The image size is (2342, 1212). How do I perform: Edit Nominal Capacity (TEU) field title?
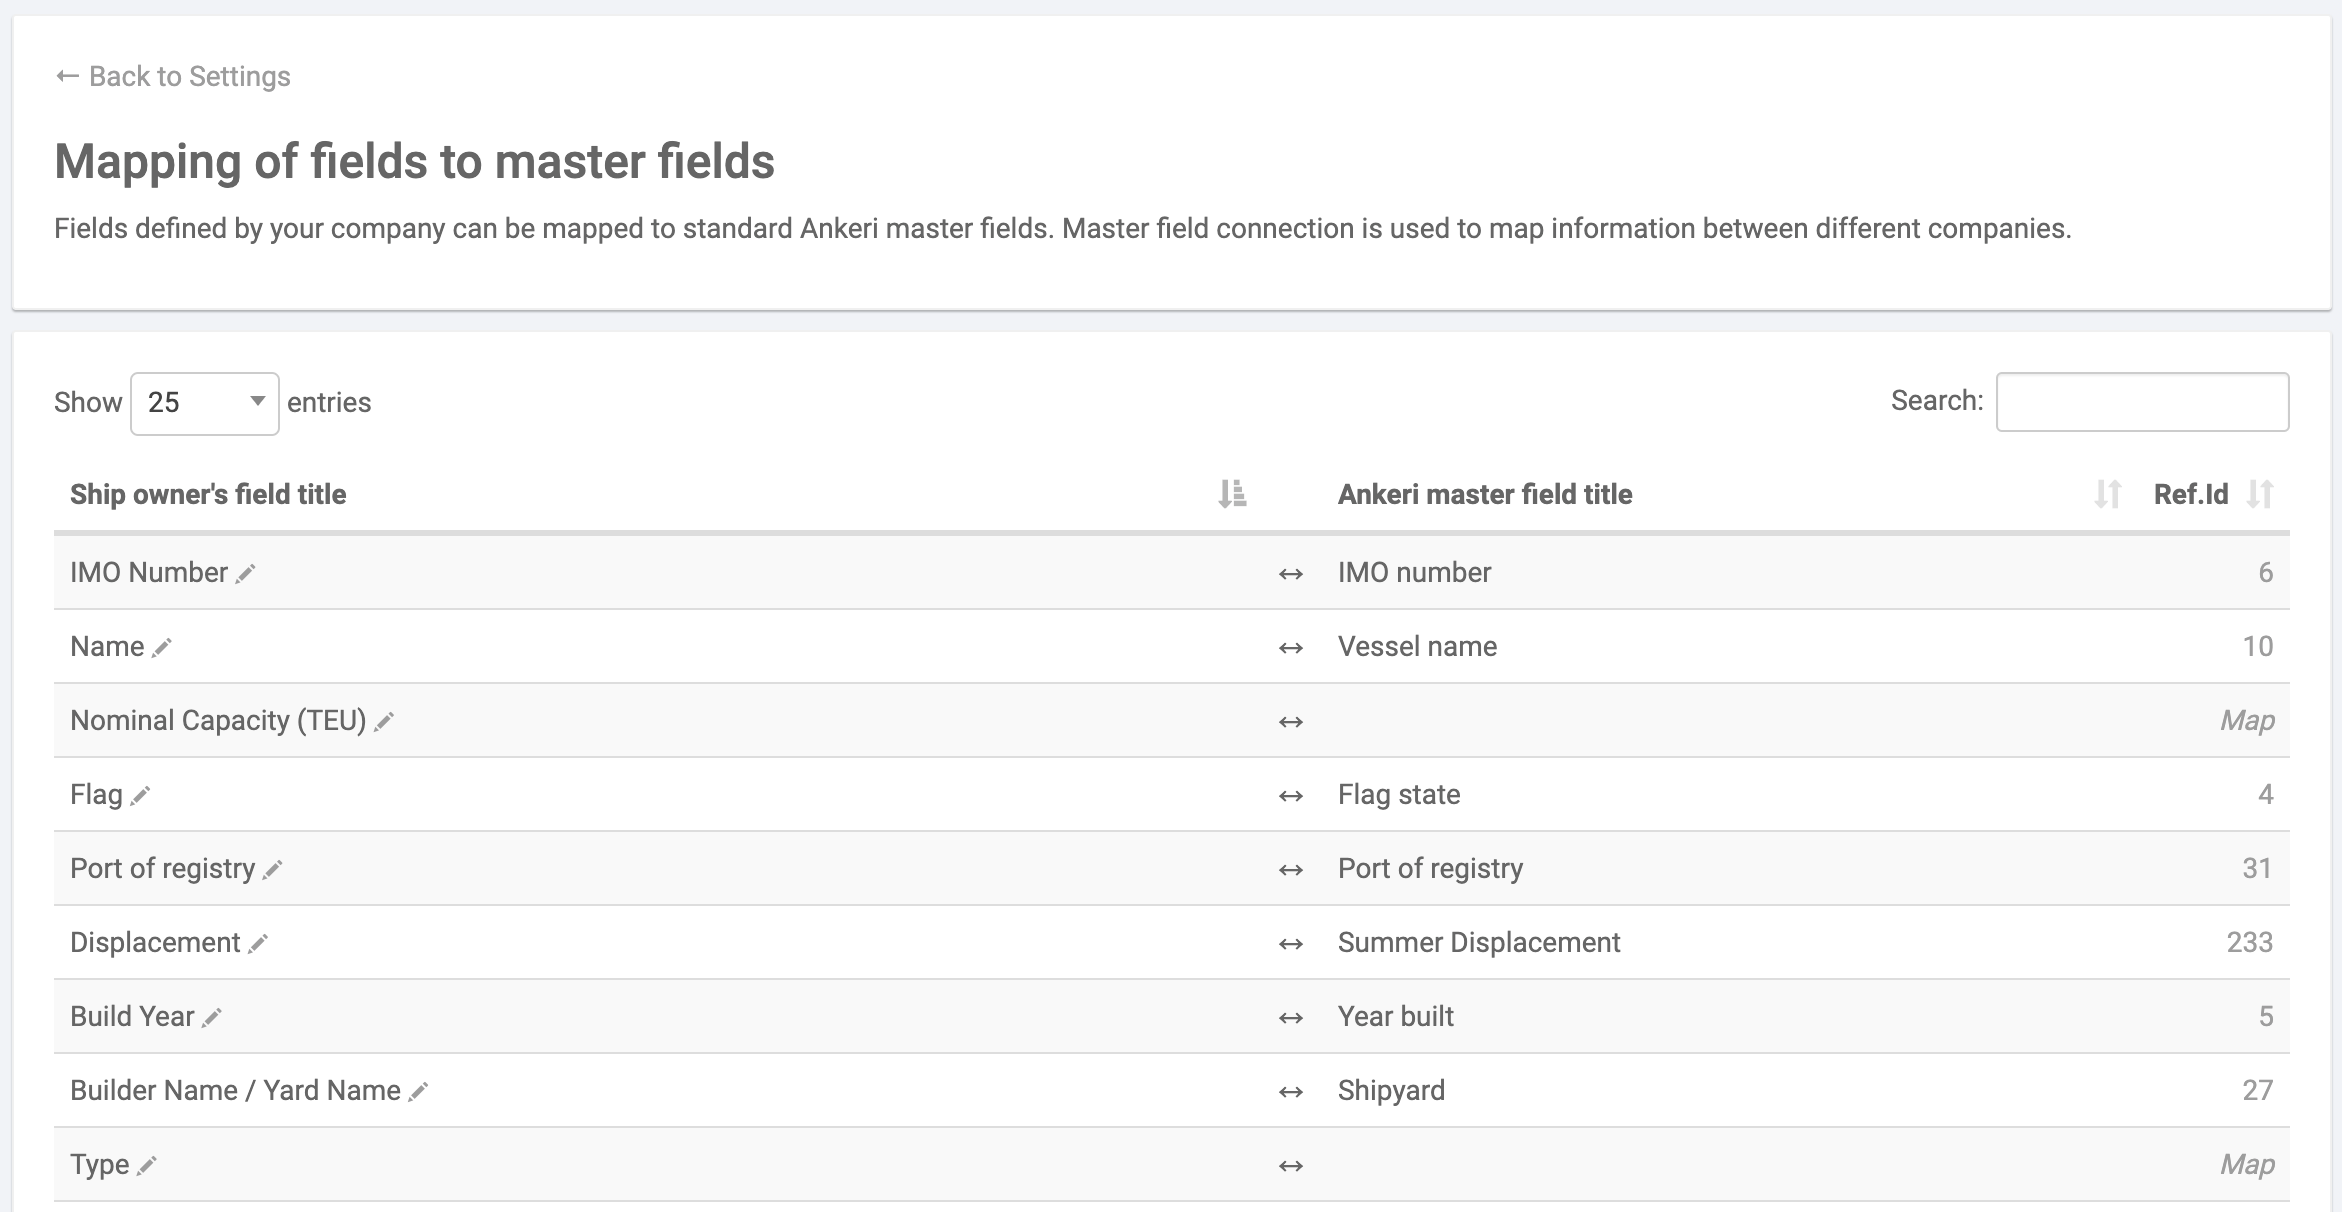coord(384,722)
